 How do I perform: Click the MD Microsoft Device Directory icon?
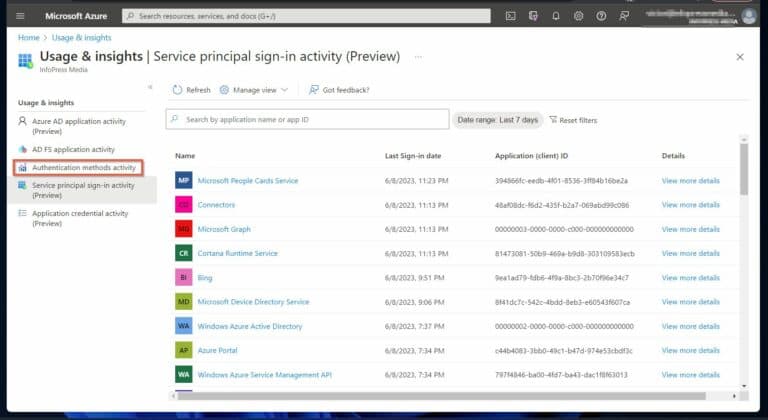point(184,302)
